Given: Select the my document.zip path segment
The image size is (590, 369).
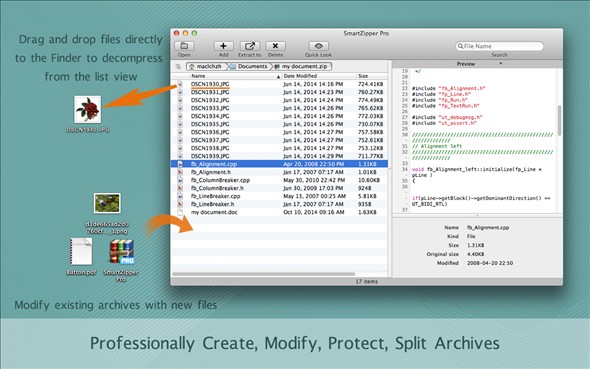Looking at the screenshot, I should click(x=303, y=66).
